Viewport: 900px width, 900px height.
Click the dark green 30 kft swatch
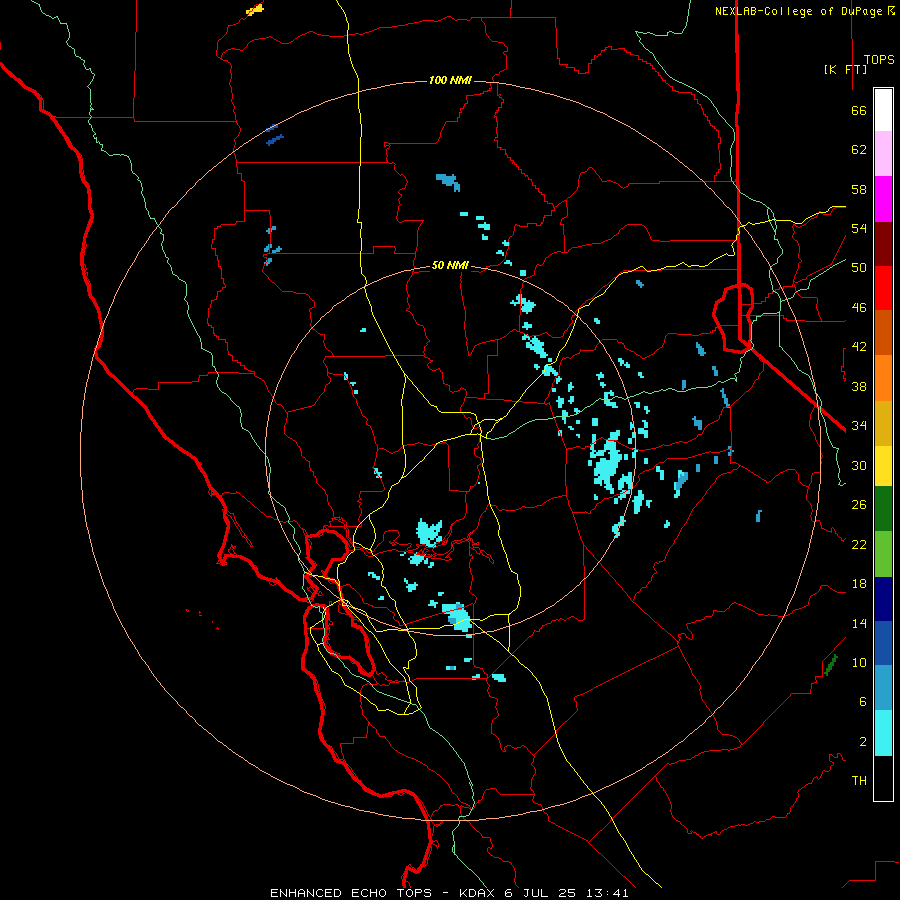click(x=883, y=509)
